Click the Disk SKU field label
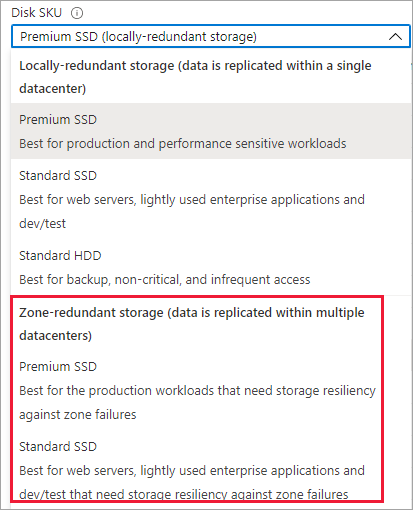413x510 pixels. click(x=37, y=13)
